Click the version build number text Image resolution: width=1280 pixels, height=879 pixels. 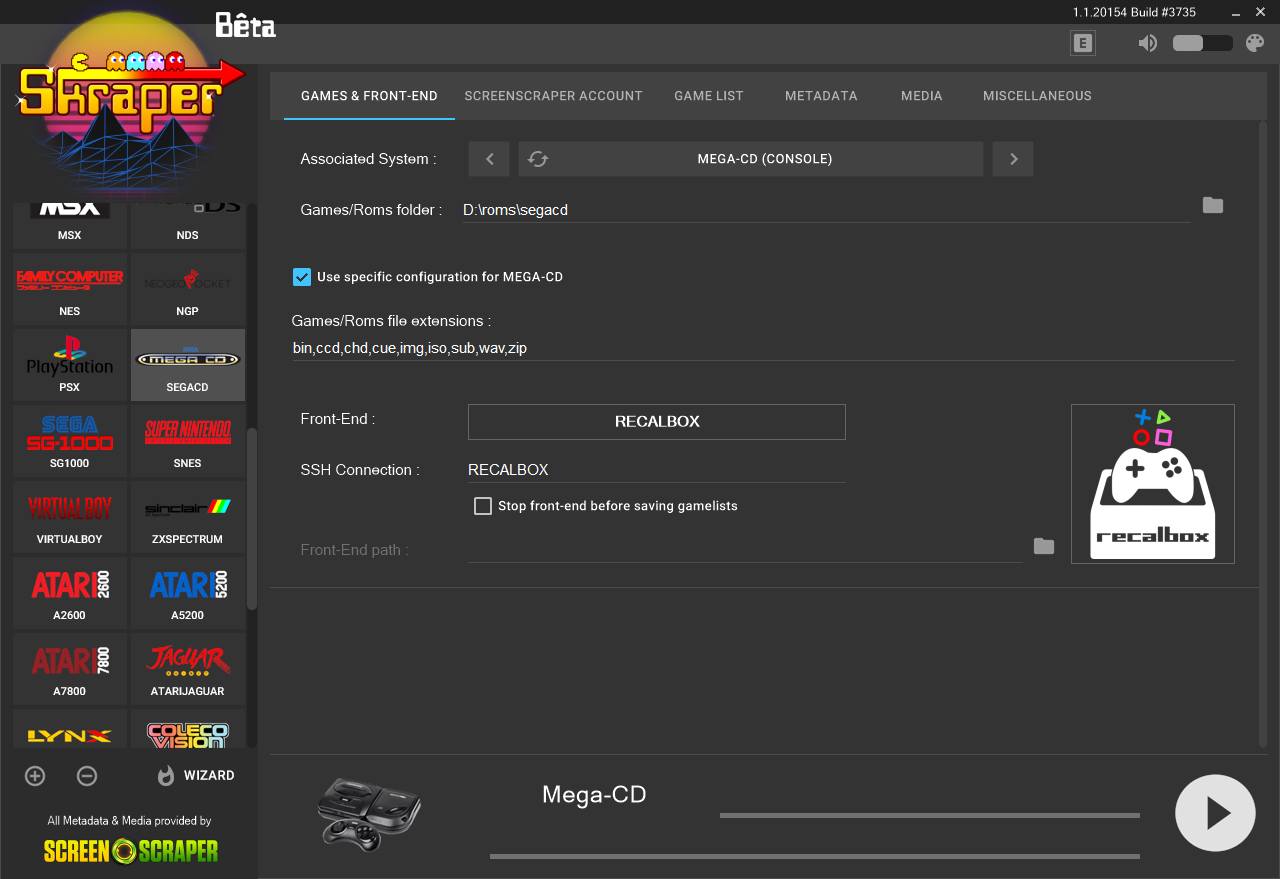click(1134, 12)
